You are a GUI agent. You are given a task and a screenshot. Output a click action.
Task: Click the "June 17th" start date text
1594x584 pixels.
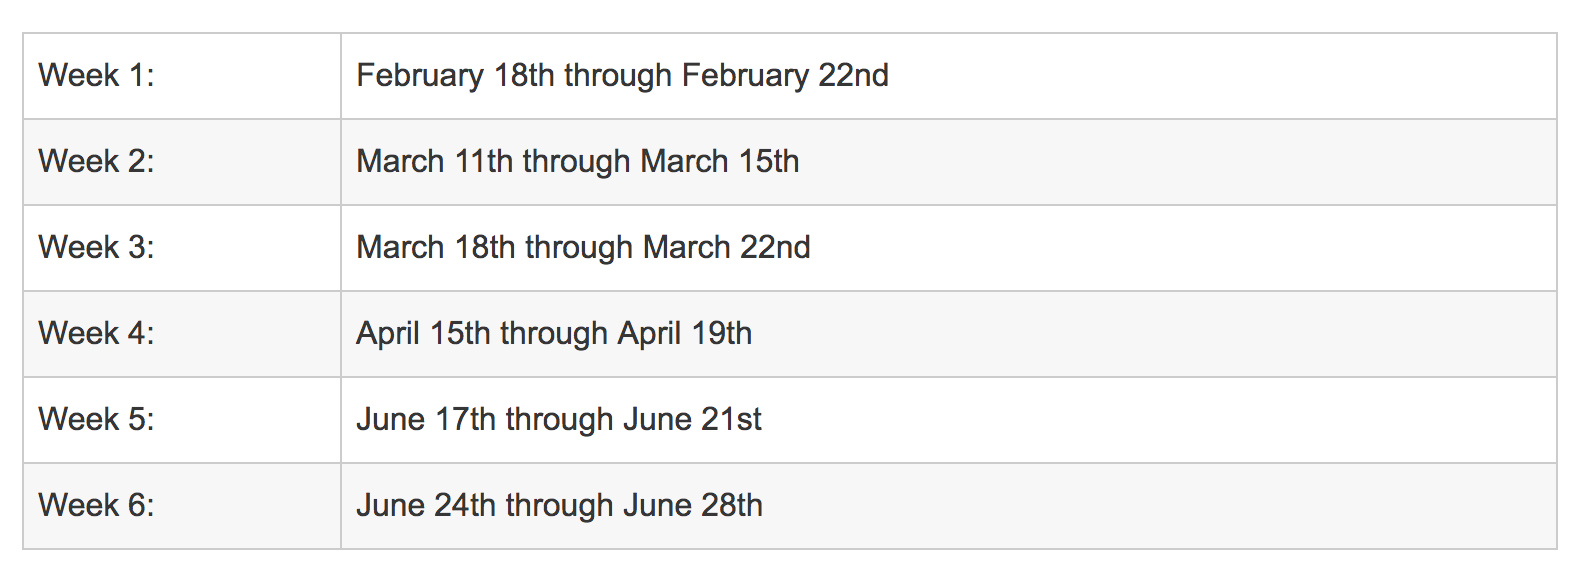[426, 420]
